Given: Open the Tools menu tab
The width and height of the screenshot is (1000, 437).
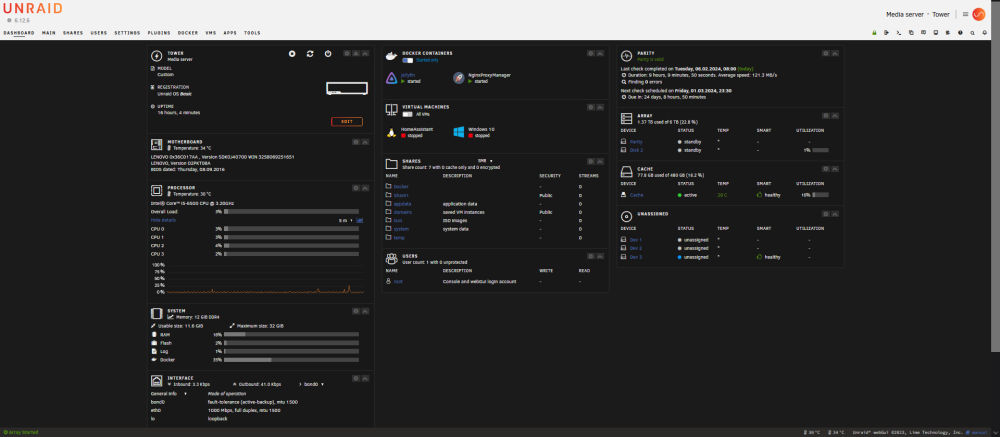Looking at the screenshot, I should tap(252, 33).
